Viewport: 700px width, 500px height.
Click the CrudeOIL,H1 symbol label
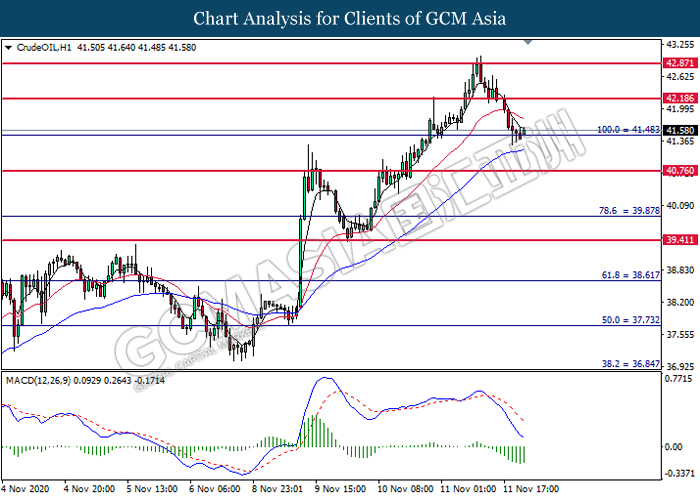[44, 48]
